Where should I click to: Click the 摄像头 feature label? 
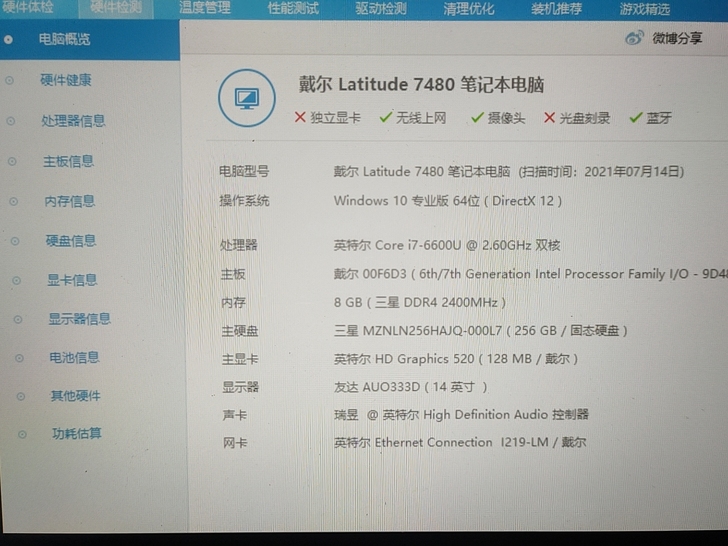[506, 118]
